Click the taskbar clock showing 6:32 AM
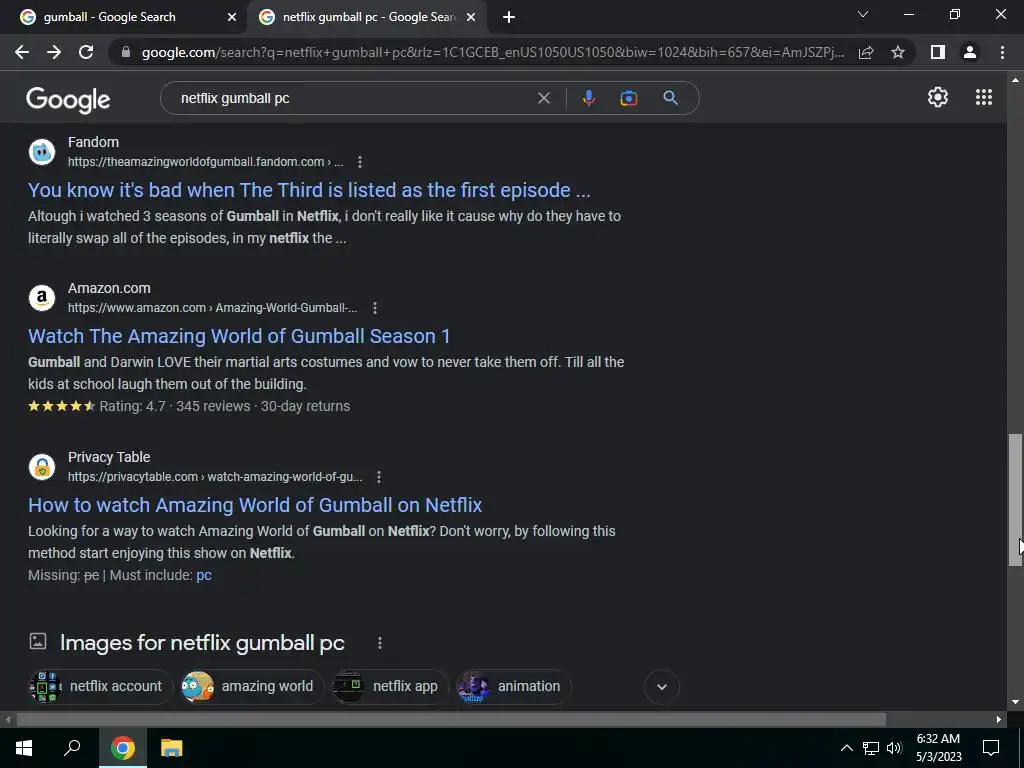This screenshot has height=768, width=1024. [x=938, y=748]
